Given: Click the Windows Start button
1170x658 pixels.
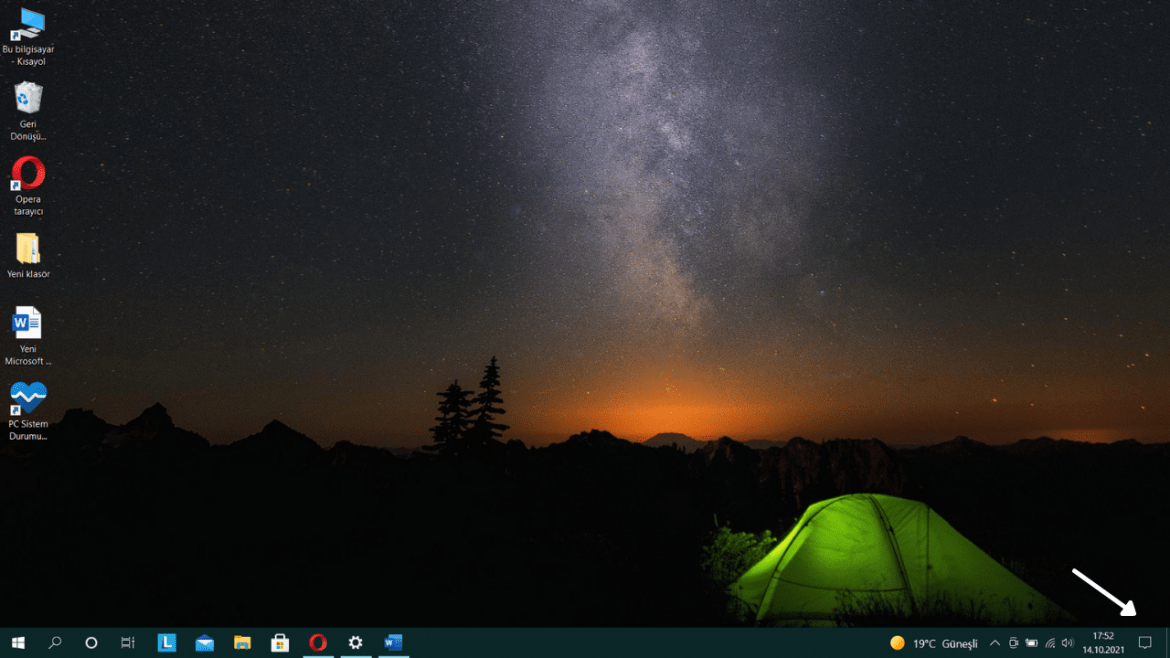Looking at the screenshot, I should [18, 643].
